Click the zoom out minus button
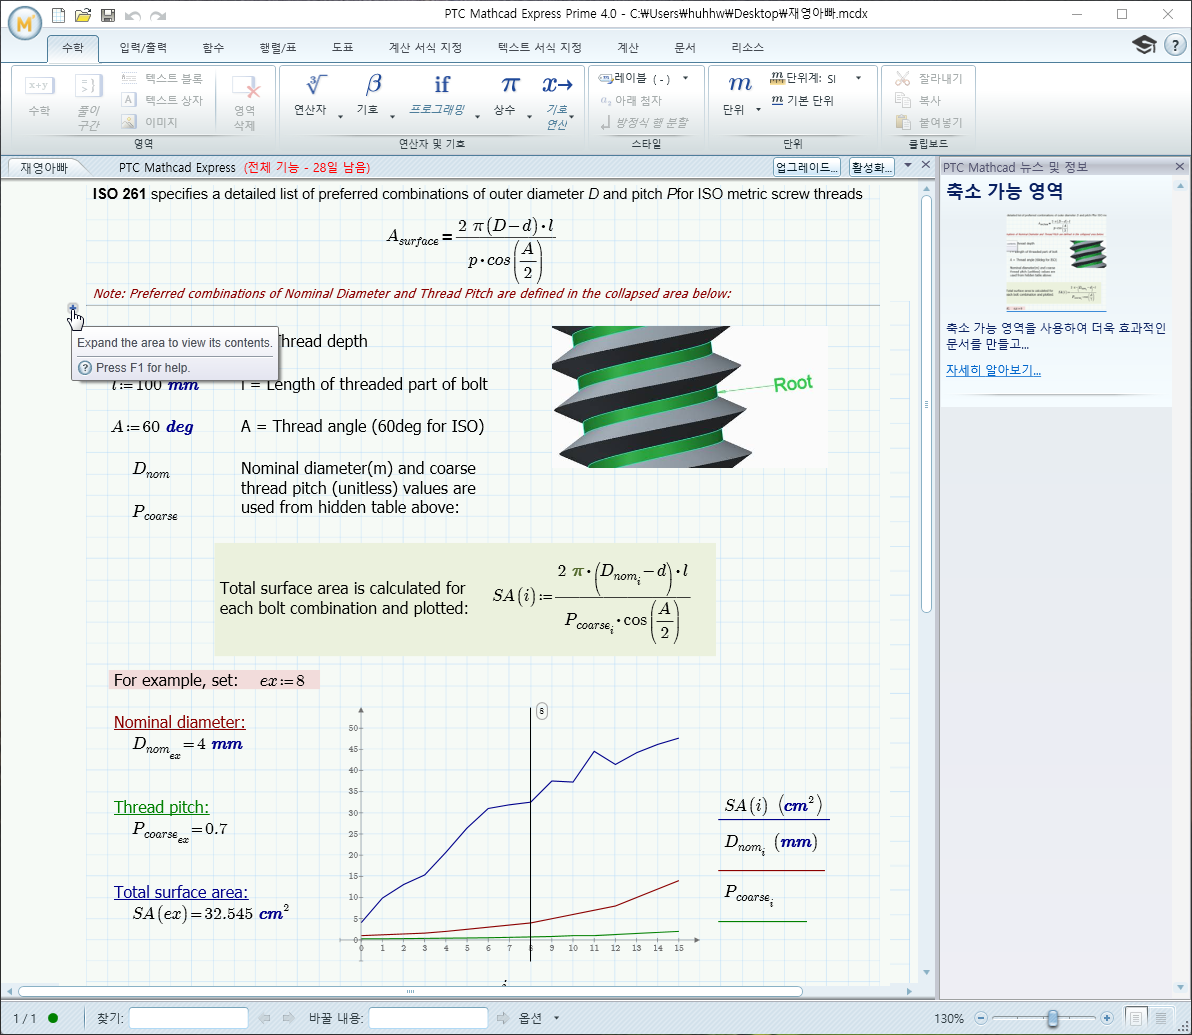This screenshot has width=1192, height=1035. point(981,1018)
